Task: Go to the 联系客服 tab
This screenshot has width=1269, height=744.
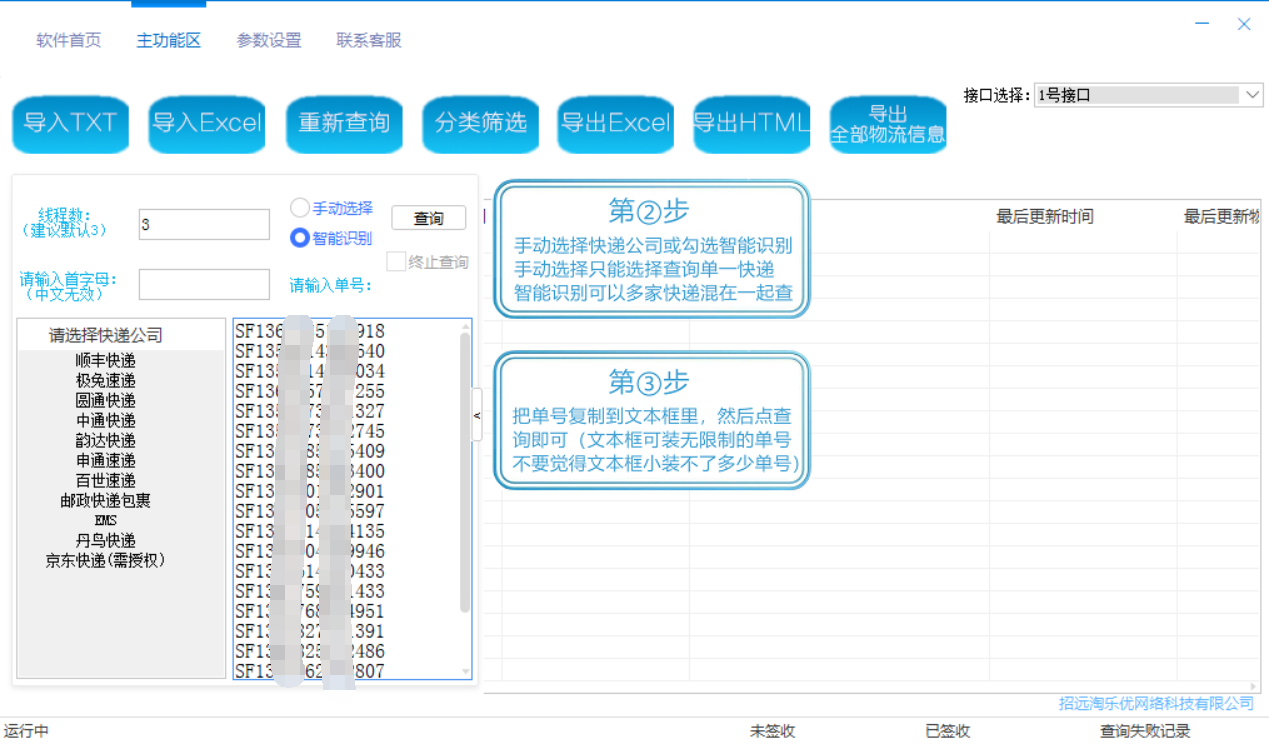Action: click(369, 41)
